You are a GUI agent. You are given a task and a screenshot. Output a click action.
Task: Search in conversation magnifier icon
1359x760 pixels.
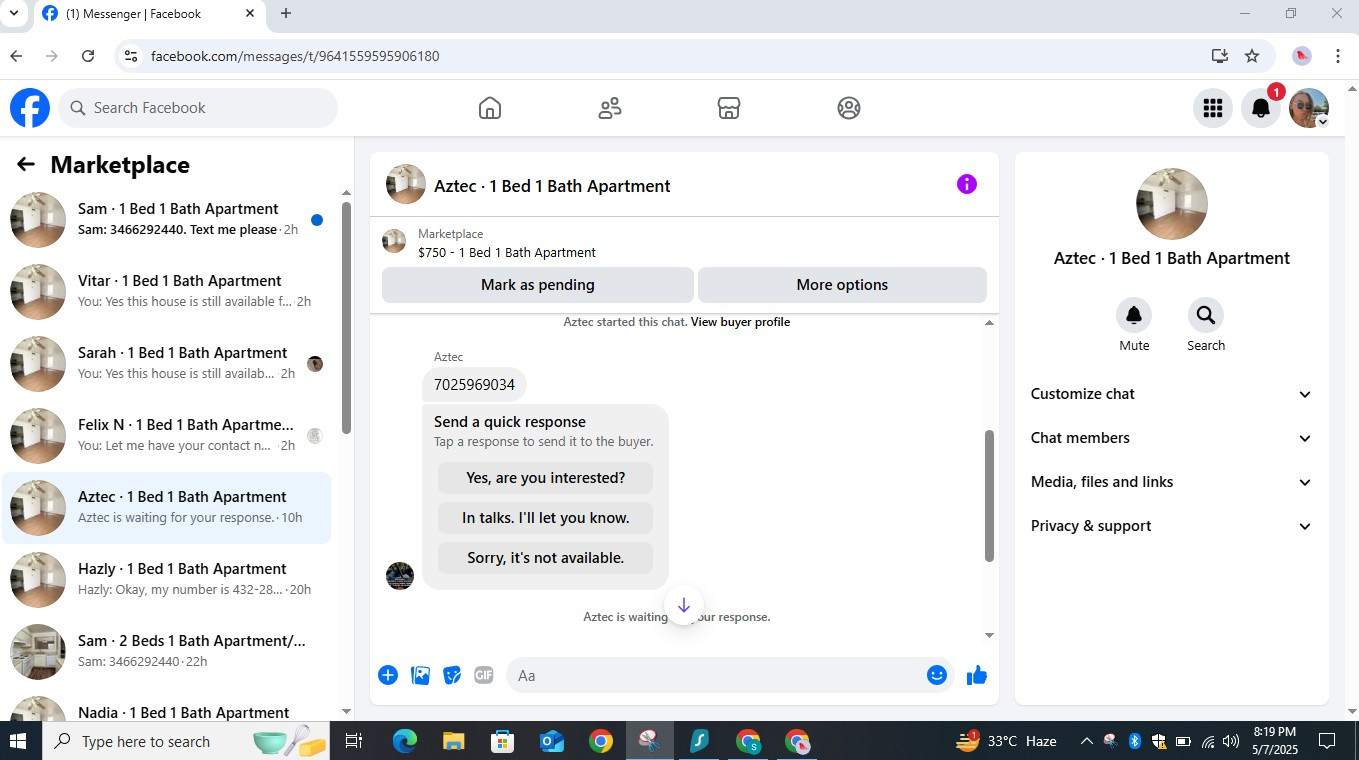point(1206,315)
